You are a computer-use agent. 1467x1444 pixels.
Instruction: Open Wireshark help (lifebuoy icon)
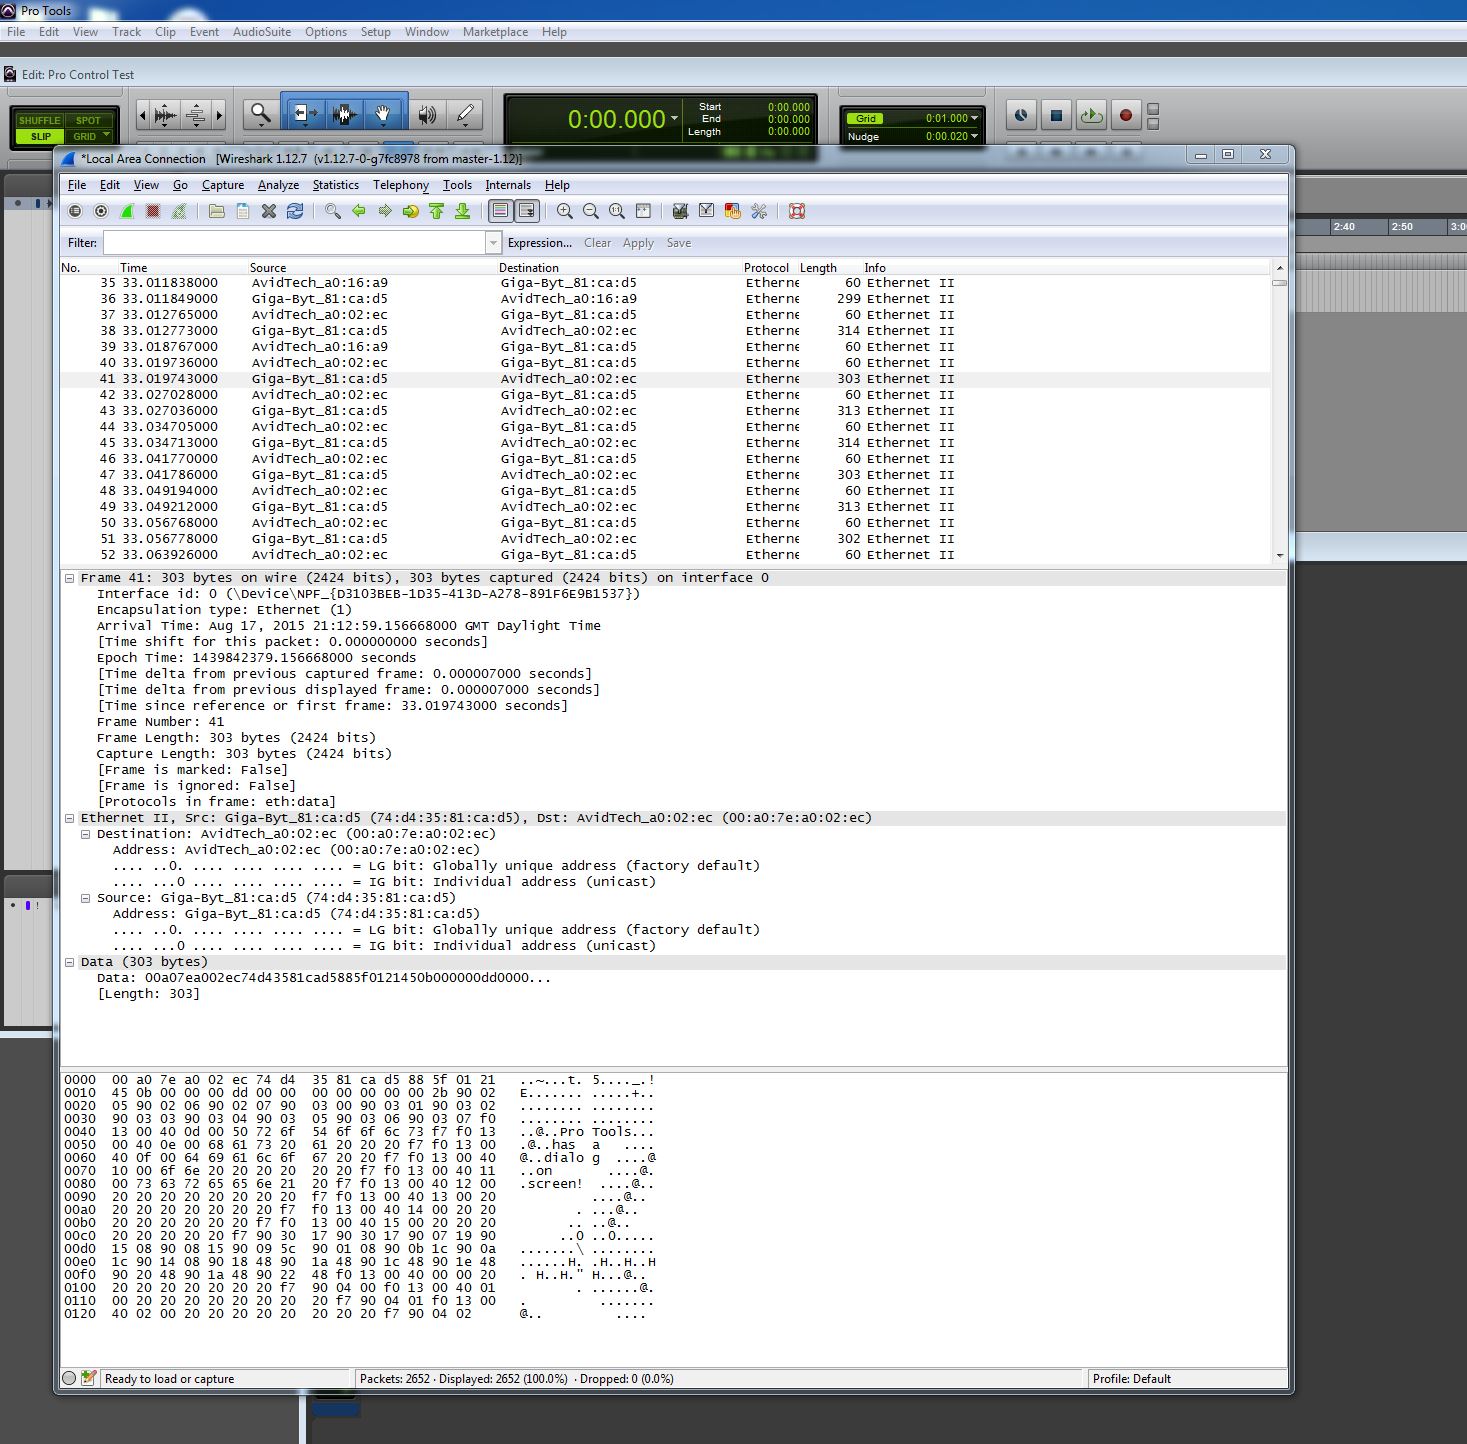(796, 211)
